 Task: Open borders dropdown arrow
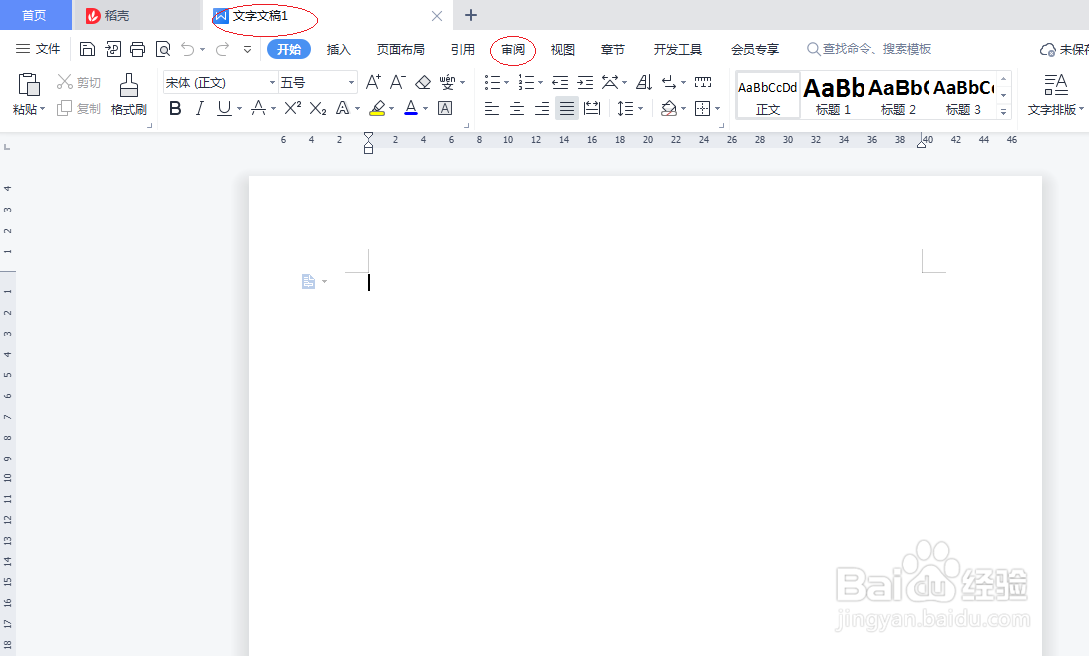[x=717, y=109]
